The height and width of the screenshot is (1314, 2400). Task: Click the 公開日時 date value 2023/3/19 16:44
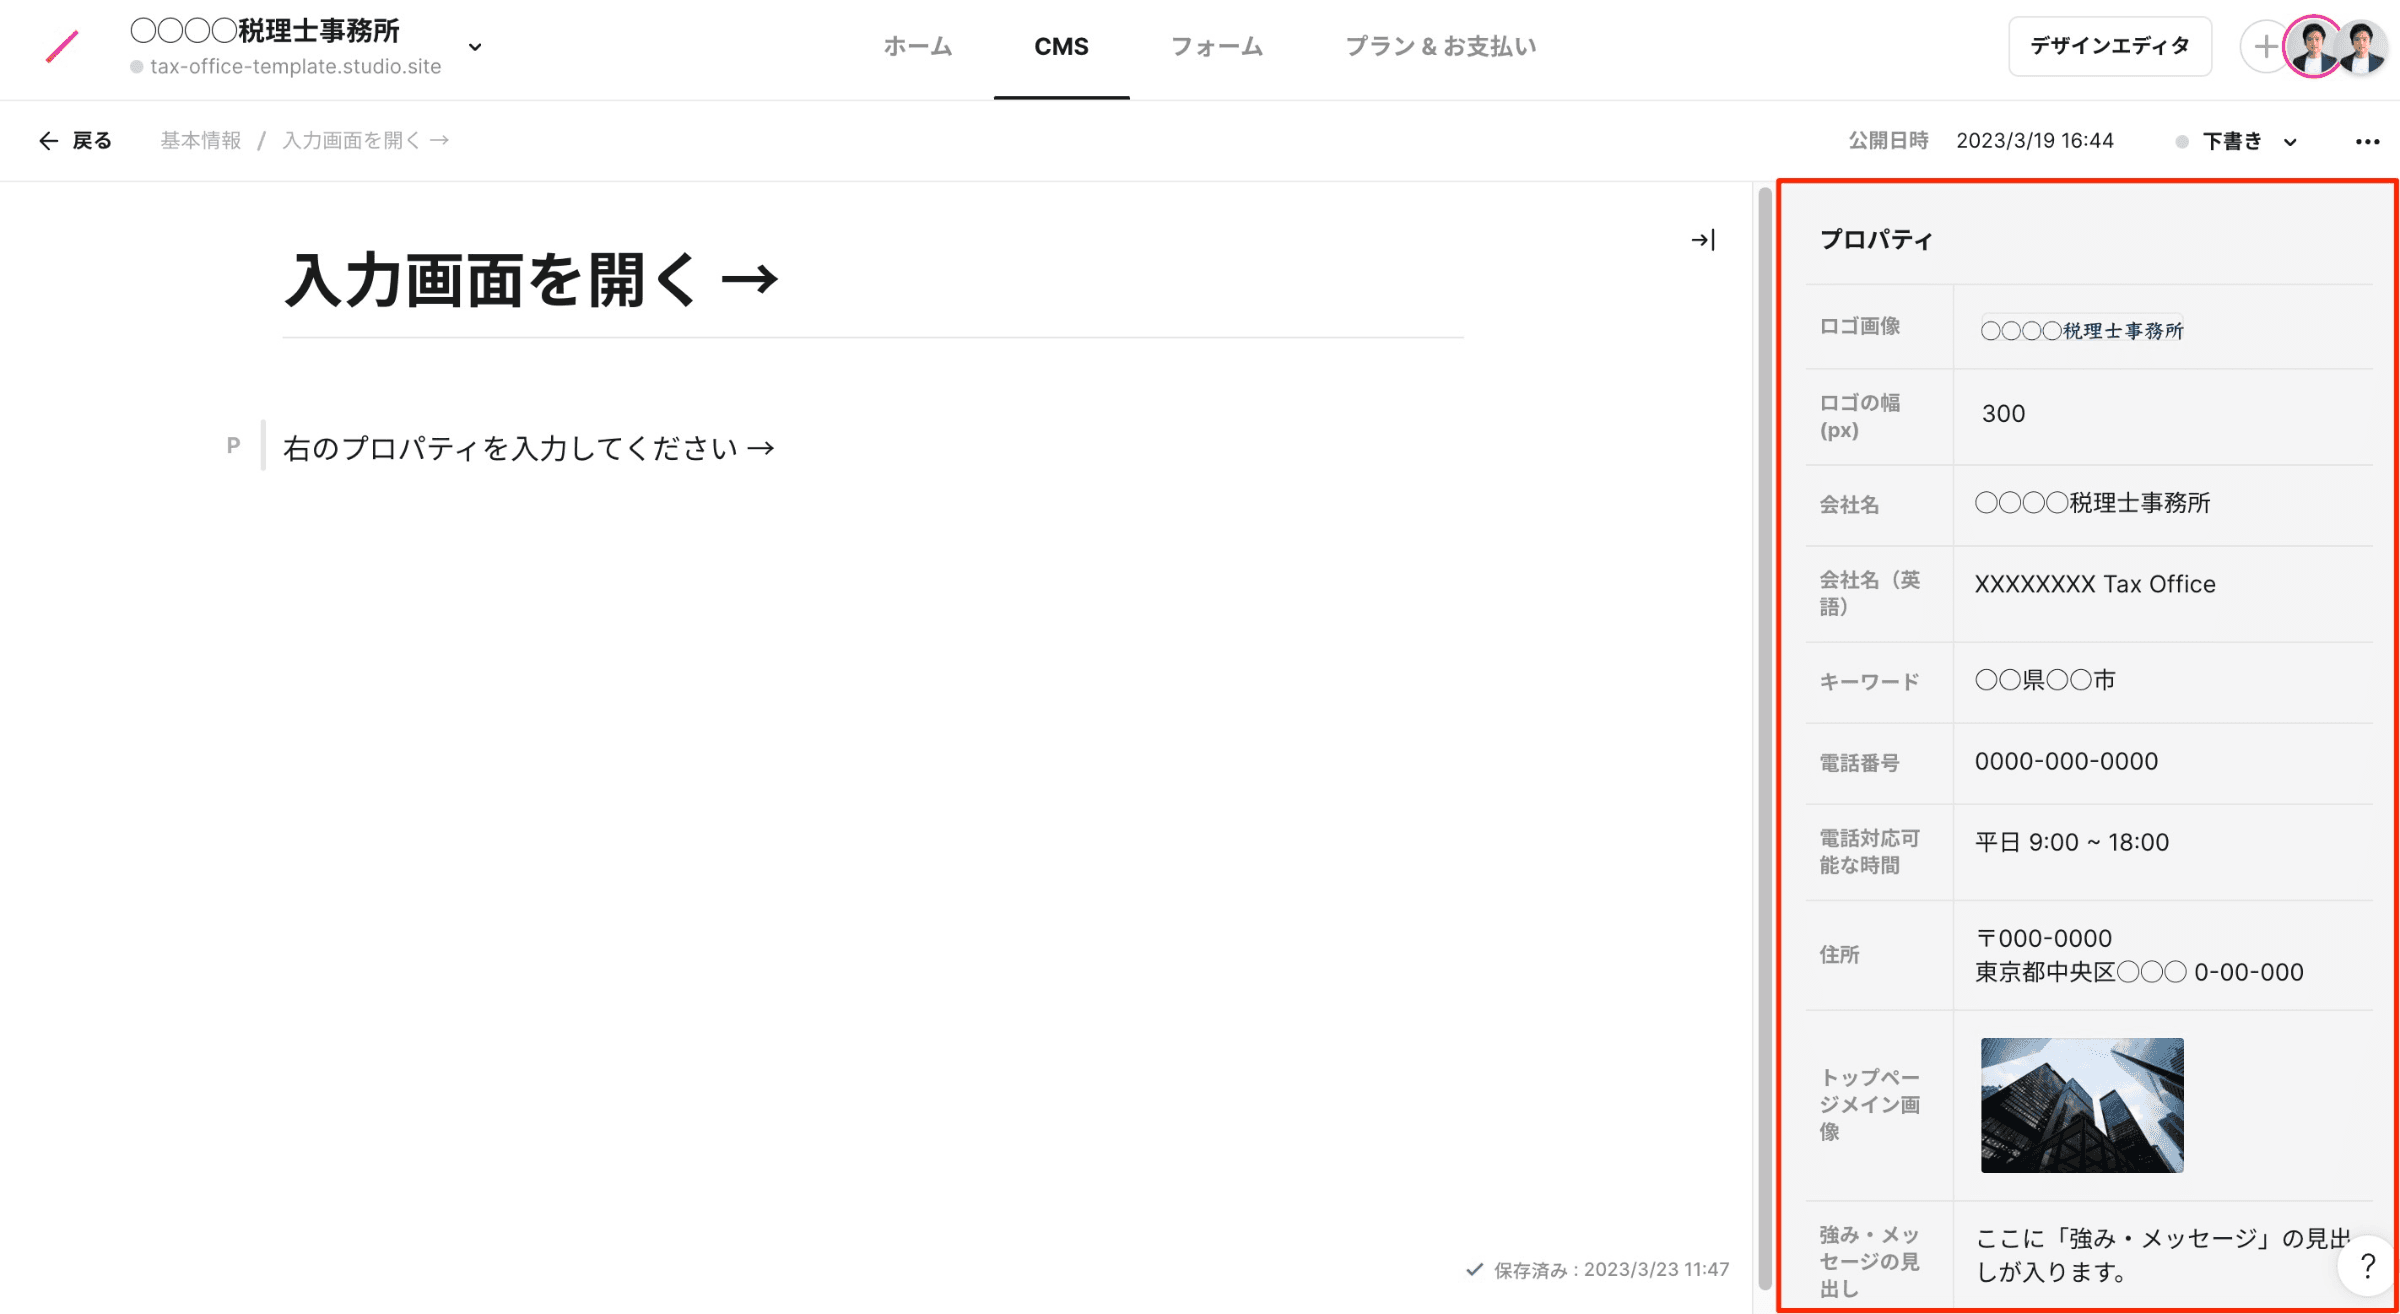(2034, 141)
